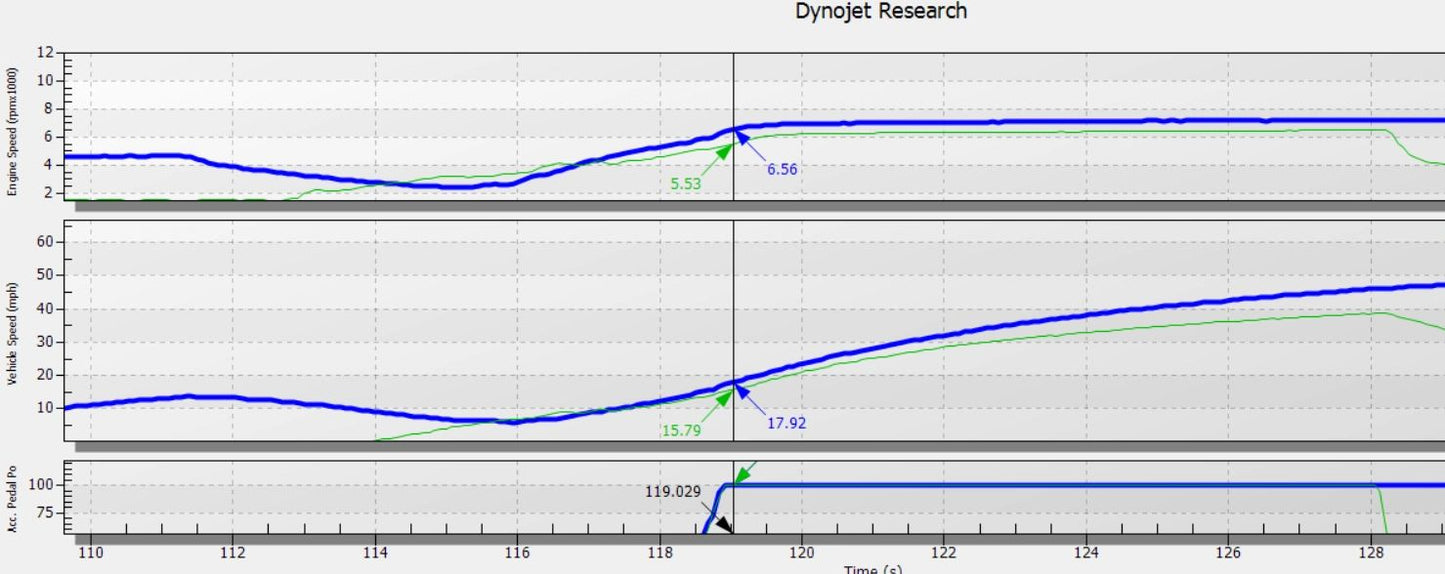This screenshot has width=1445, height=574.
Task: Click the green arrow marker for value 15.79
Action: [x=723, y=399]
